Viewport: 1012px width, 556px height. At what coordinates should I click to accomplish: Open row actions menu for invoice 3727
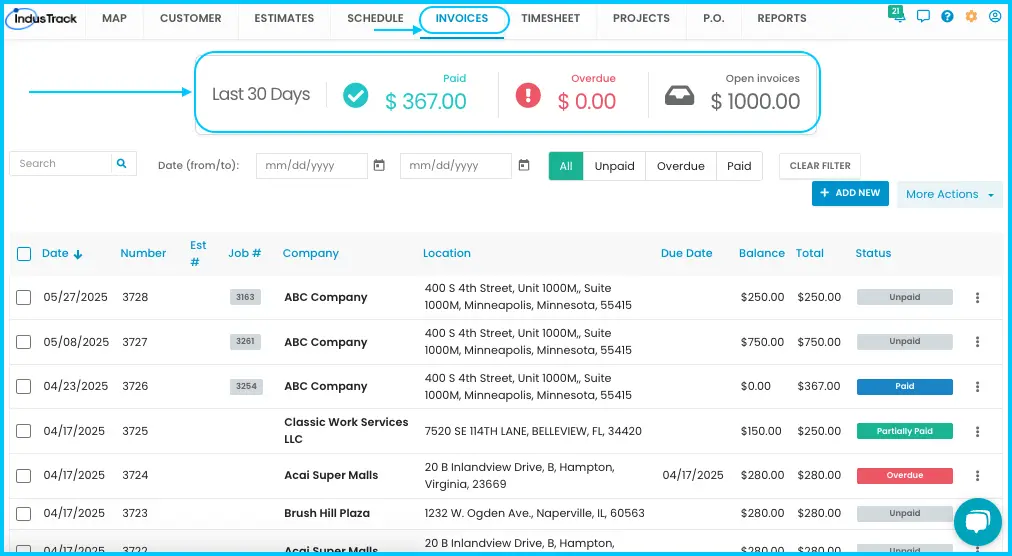point(977,342)
